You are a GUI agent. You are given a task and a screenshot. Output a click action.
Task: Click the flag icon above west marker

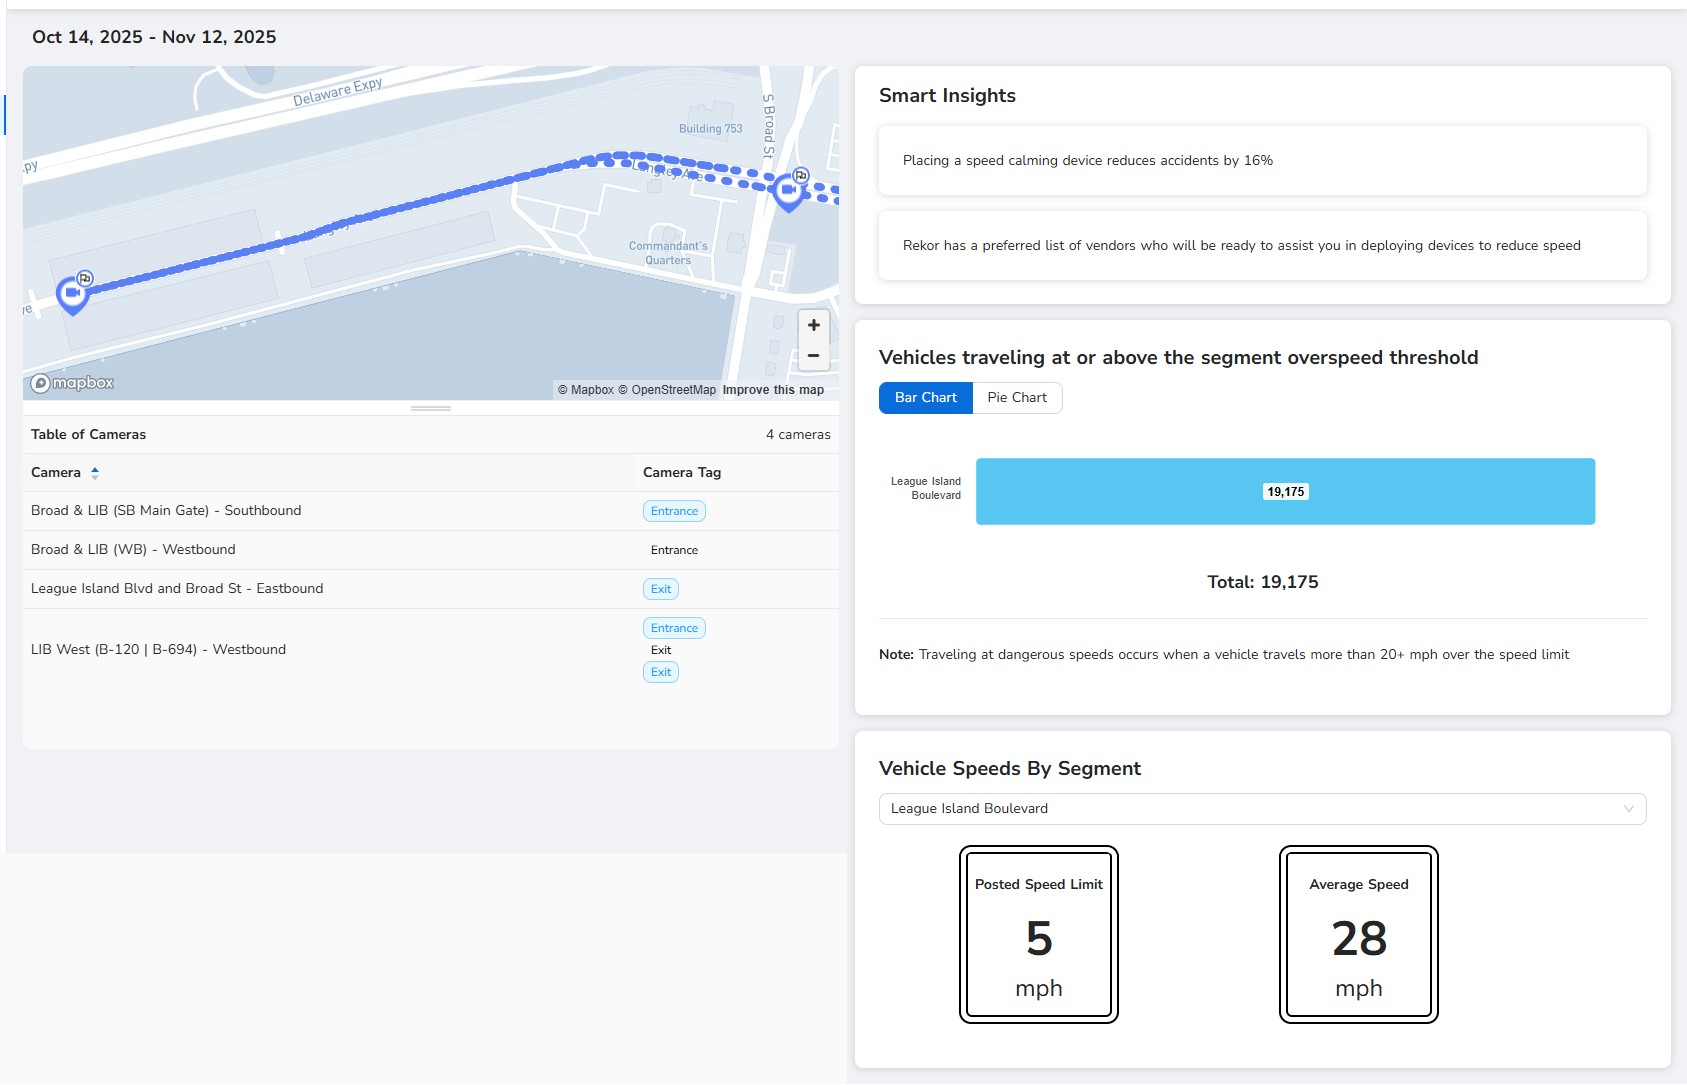click(x=86, y=278)
